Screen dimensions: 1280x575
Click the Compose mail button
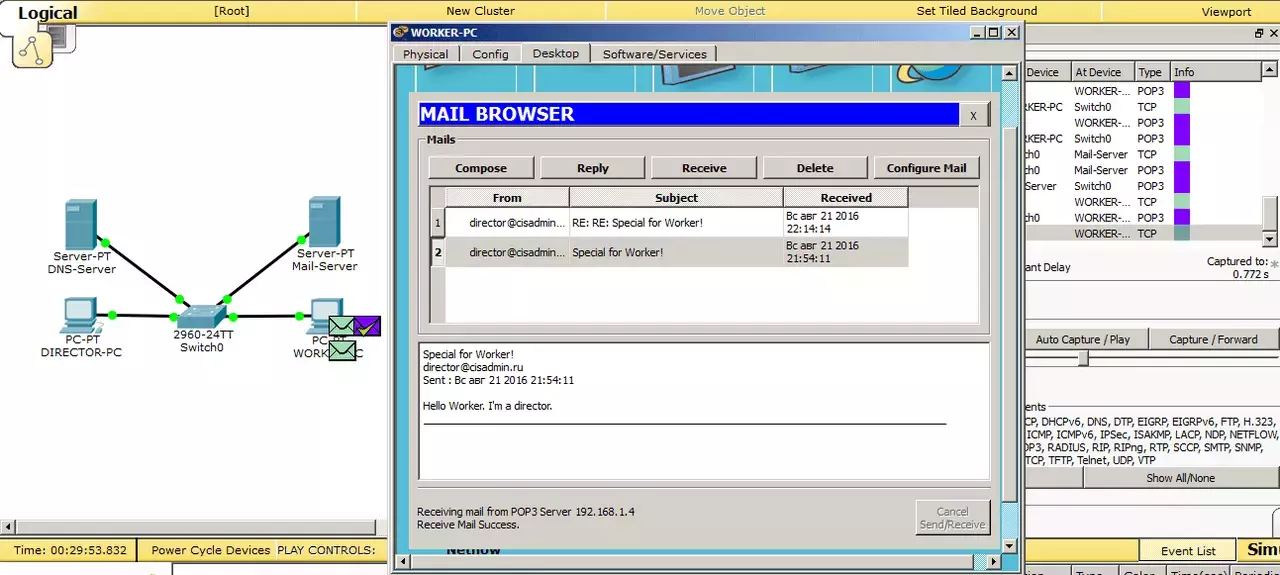(481, 168)
